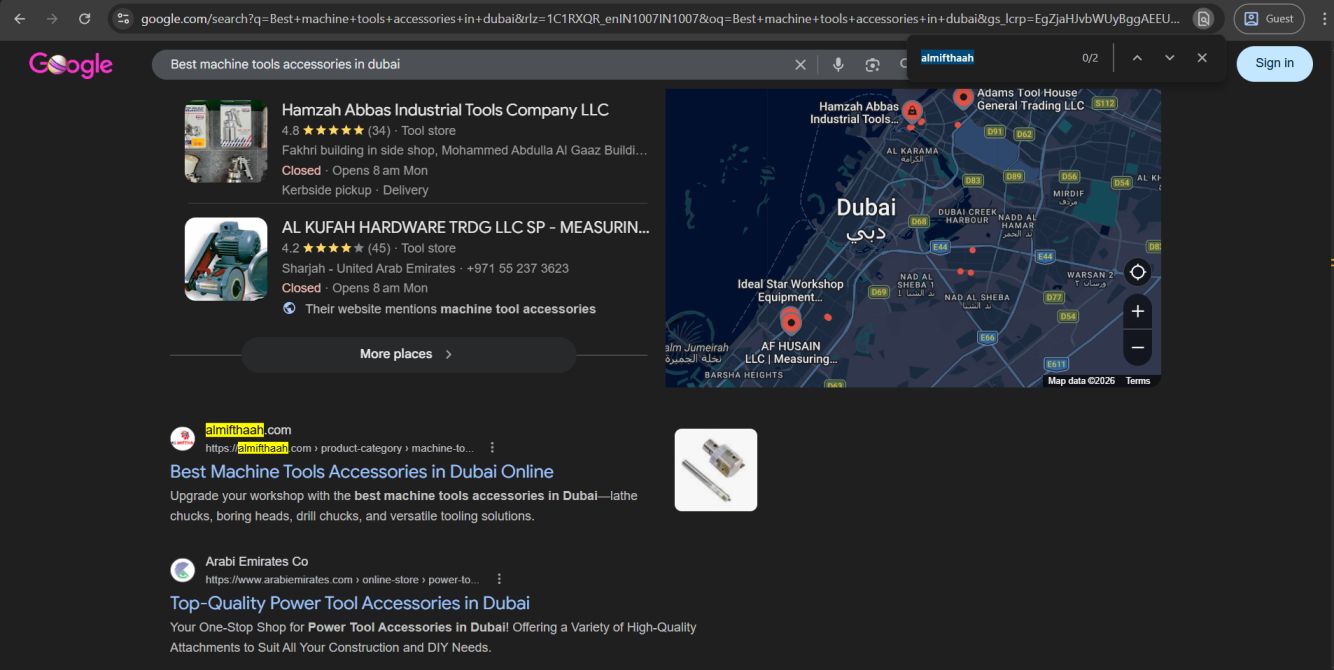
Task: Clear the Google search box text
Action: (800, 65)
